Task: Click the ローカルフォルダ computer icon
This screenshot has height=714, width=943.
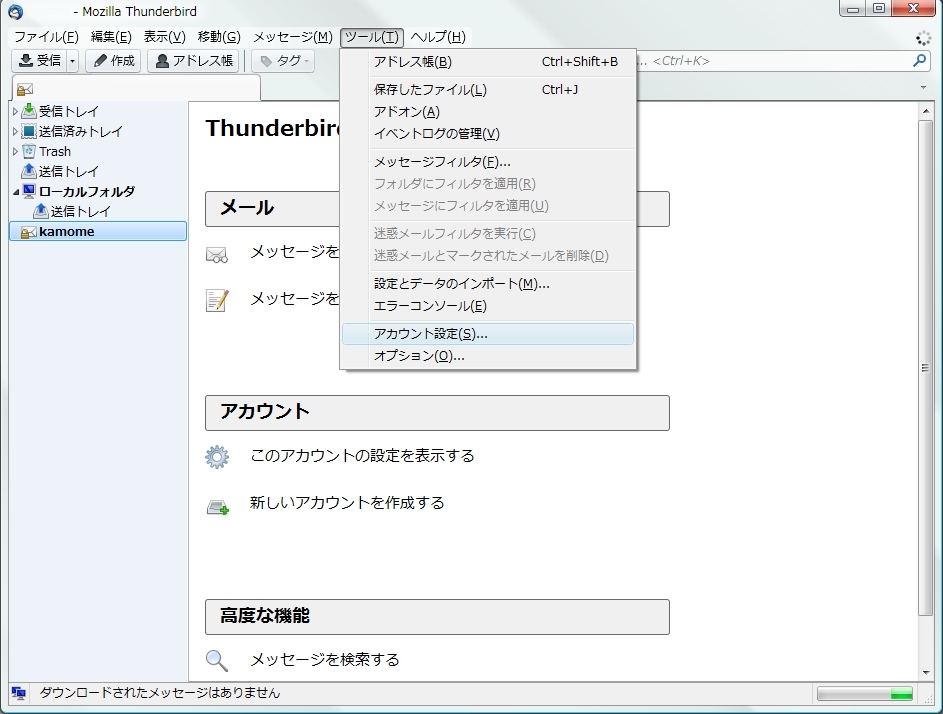Action: [x=29, y=191]
